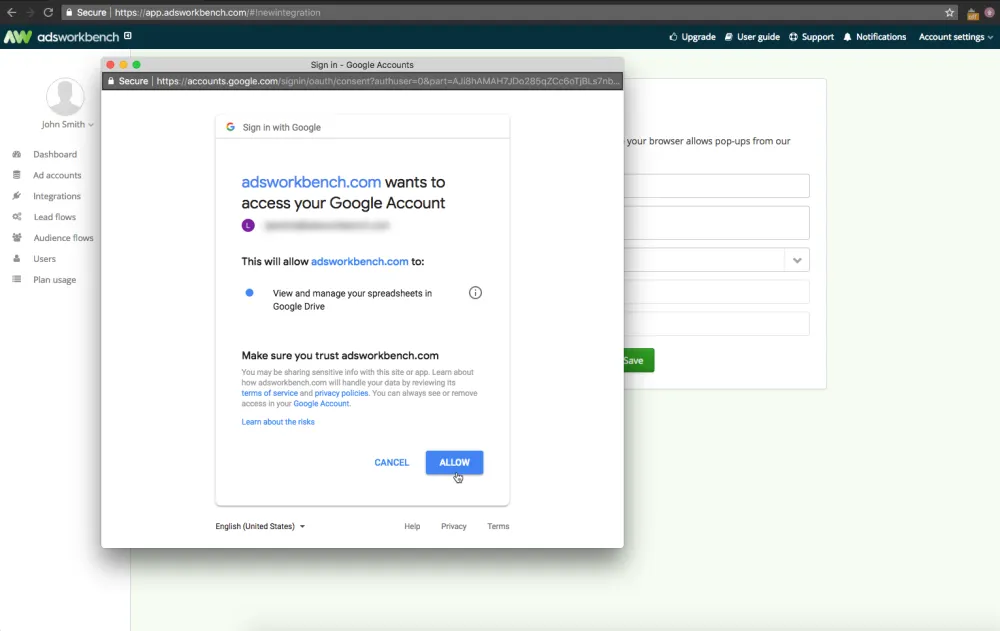
Task: Click the Plan usage bars icon
Action: coord(17,279)
